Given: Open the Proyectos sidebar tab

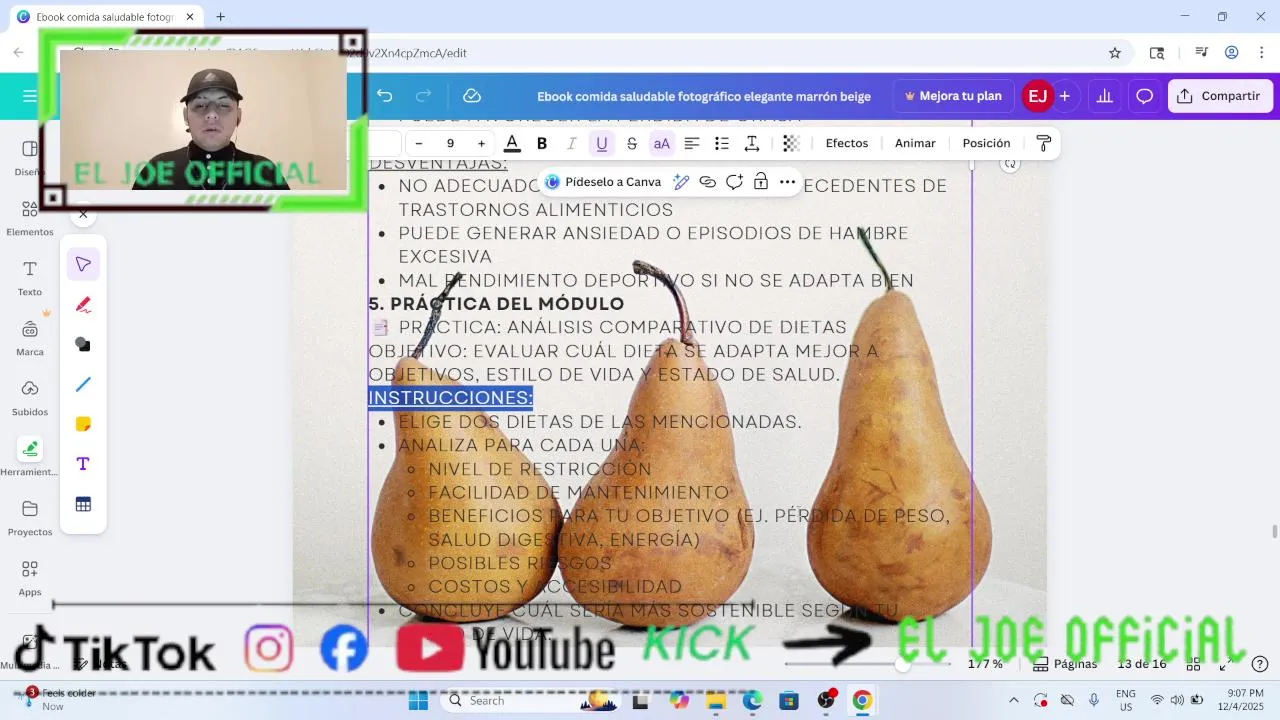Looking at the screenshot, I should 30,517.
